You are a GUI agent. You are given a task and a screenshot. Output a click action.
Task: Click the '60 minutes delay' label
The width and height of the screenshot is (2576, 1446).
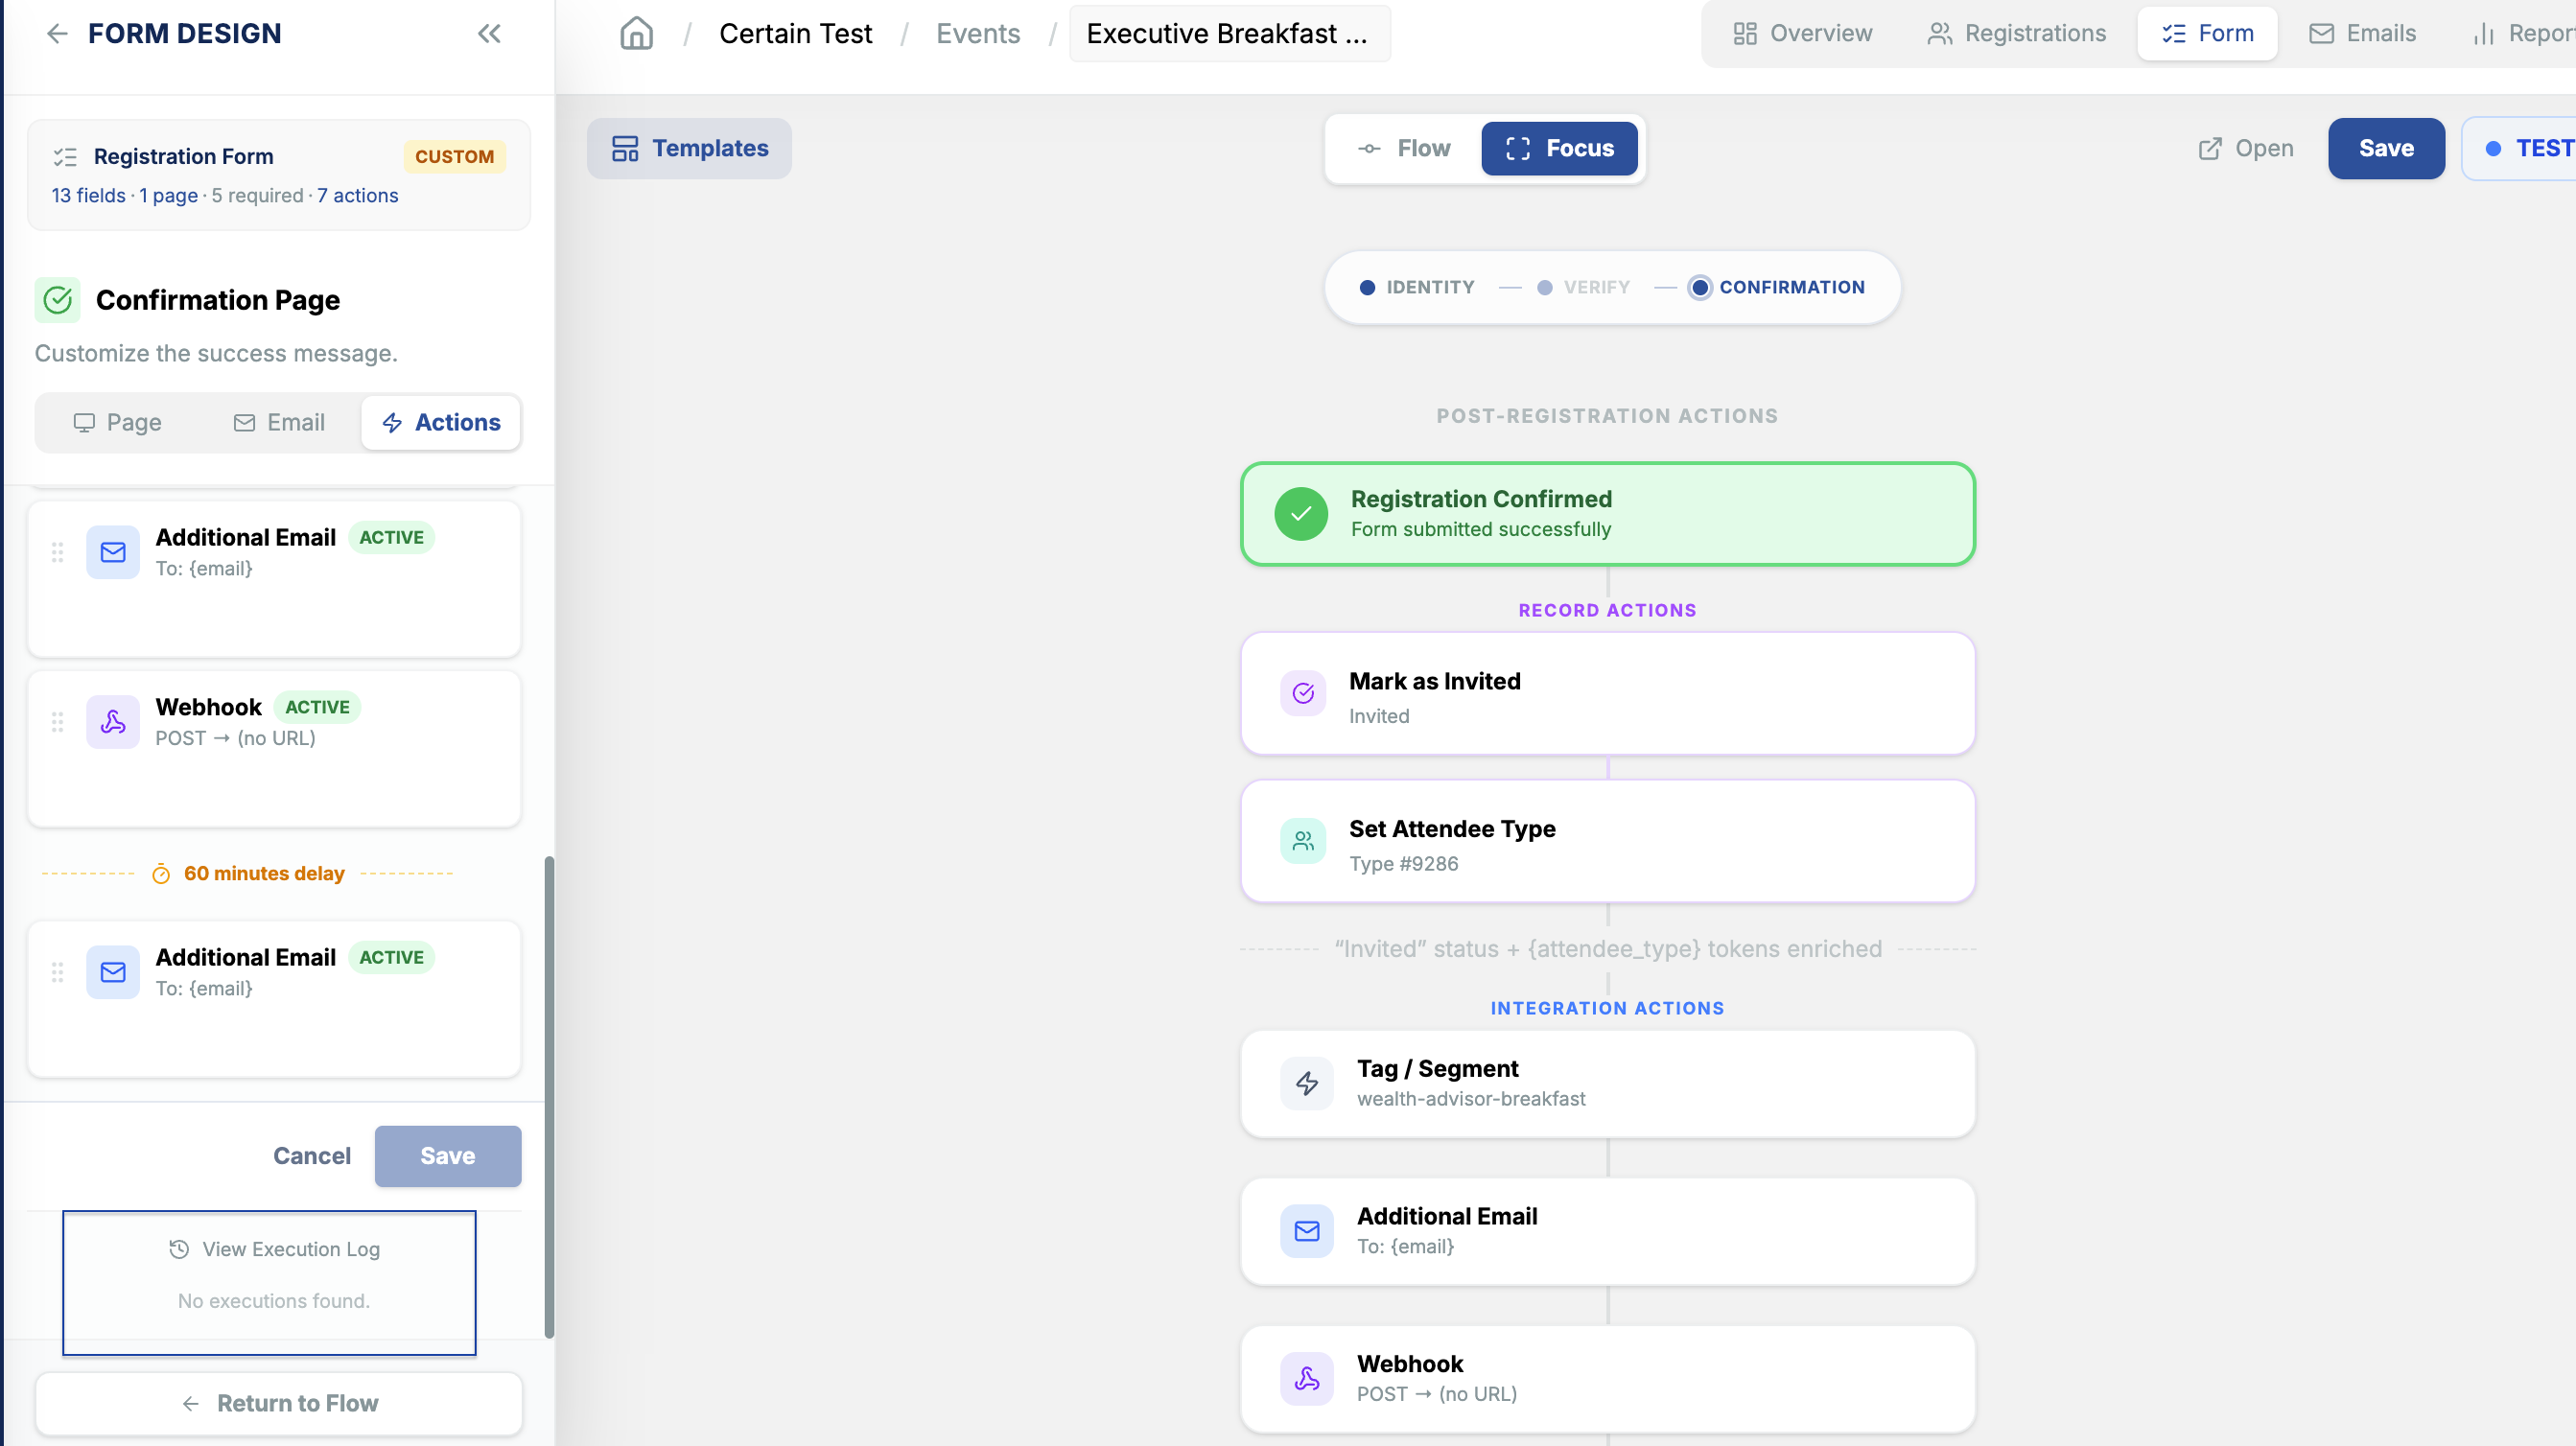point(264,874)
